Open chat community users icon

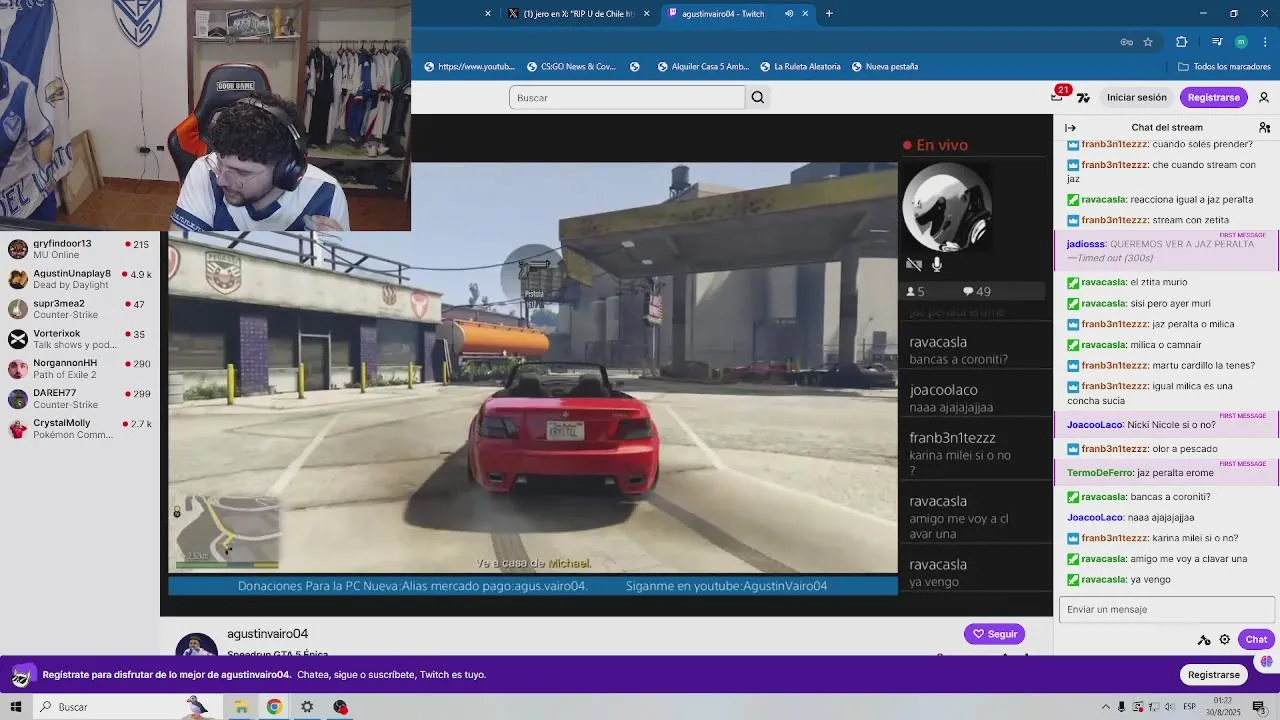coord(1264,127)
